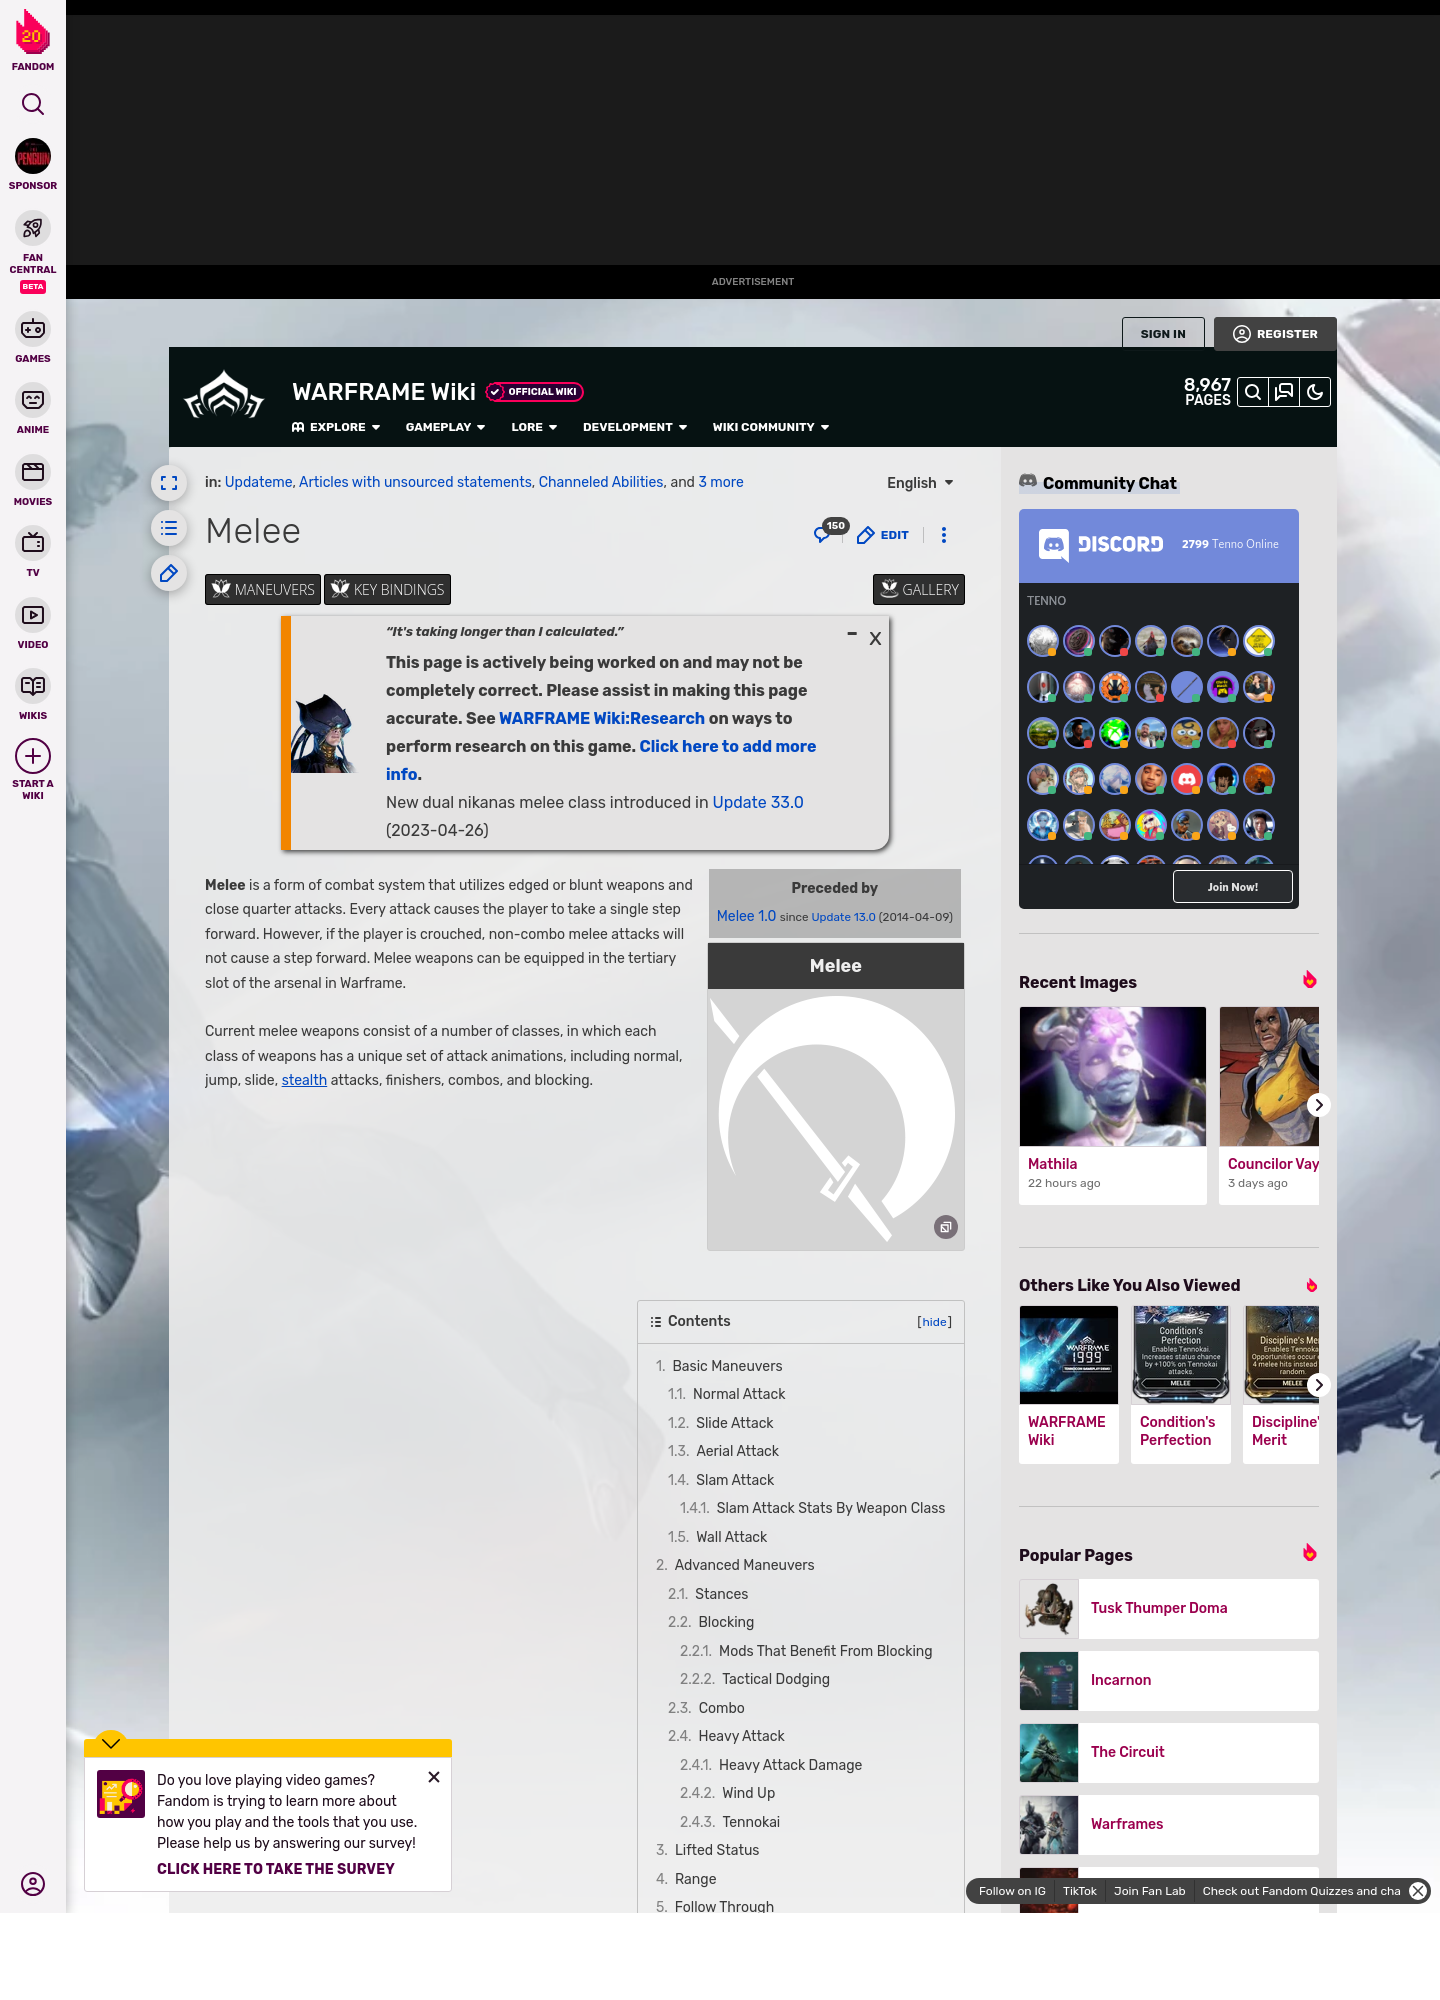The width and height of the screenshot is (1440, 2000).
Task: Show next Others Like You Also Viewed
Action: [1319, 1385]
